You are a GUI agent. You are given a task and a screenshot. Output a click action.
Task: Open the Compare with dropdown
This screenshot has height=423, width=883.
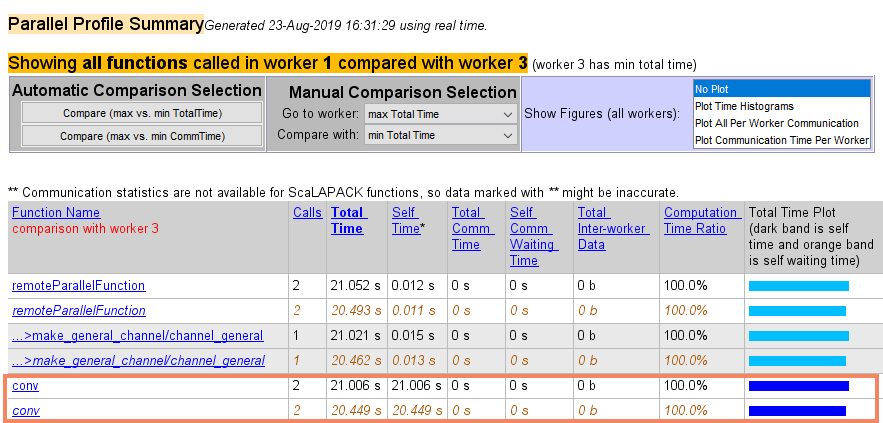point(440,135)
